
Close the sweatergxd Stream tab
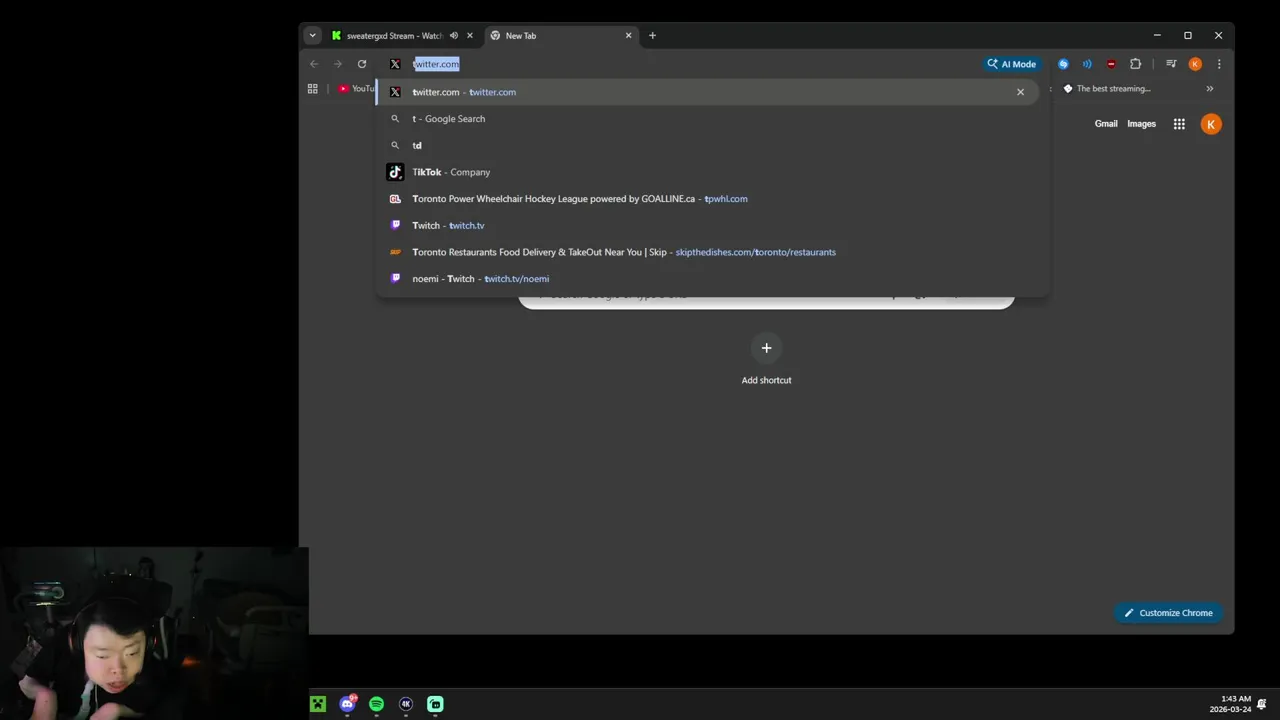pos(470,35)
